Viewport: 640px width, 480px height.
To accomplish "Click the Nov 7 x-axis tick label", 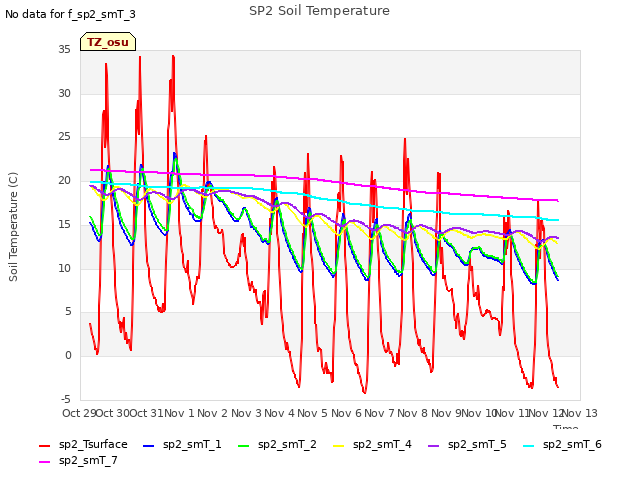I will pos(379,413).
